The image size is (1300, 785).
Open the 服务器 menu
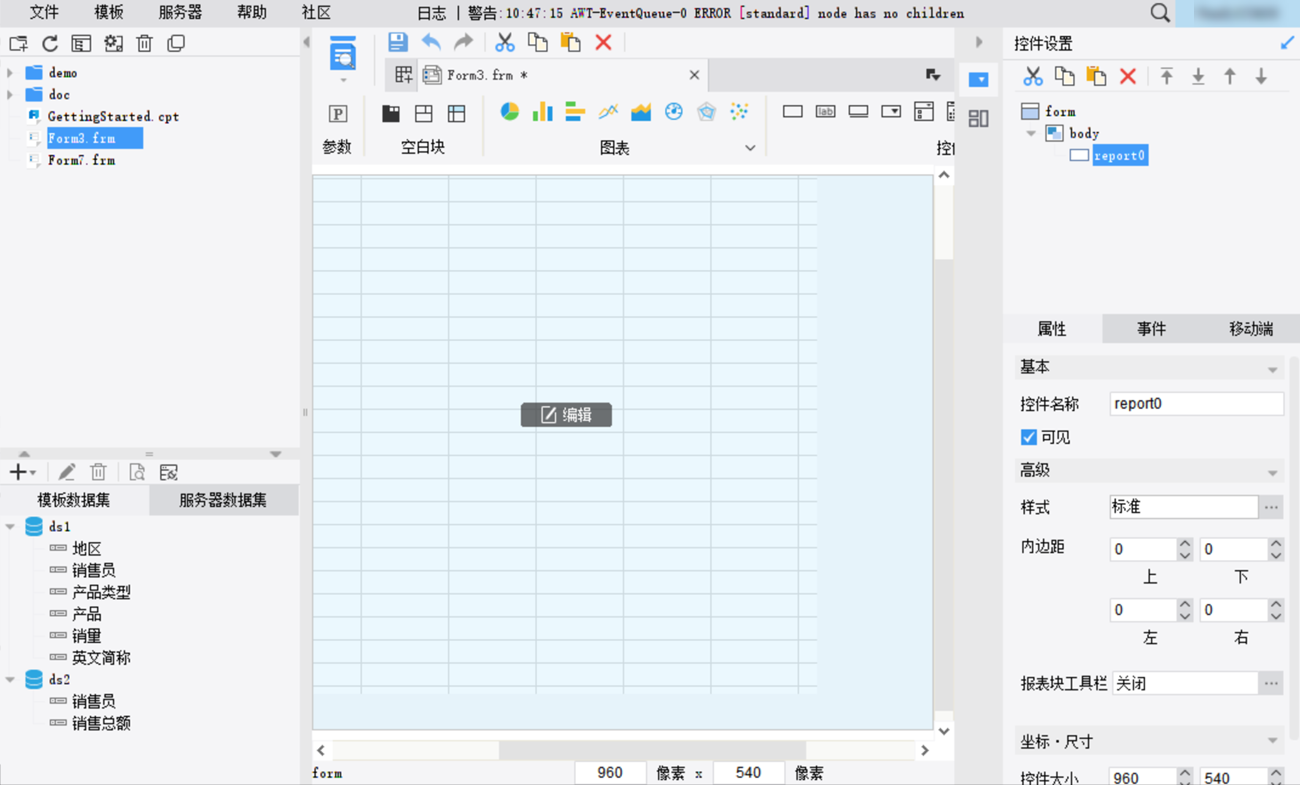[180, 13]
